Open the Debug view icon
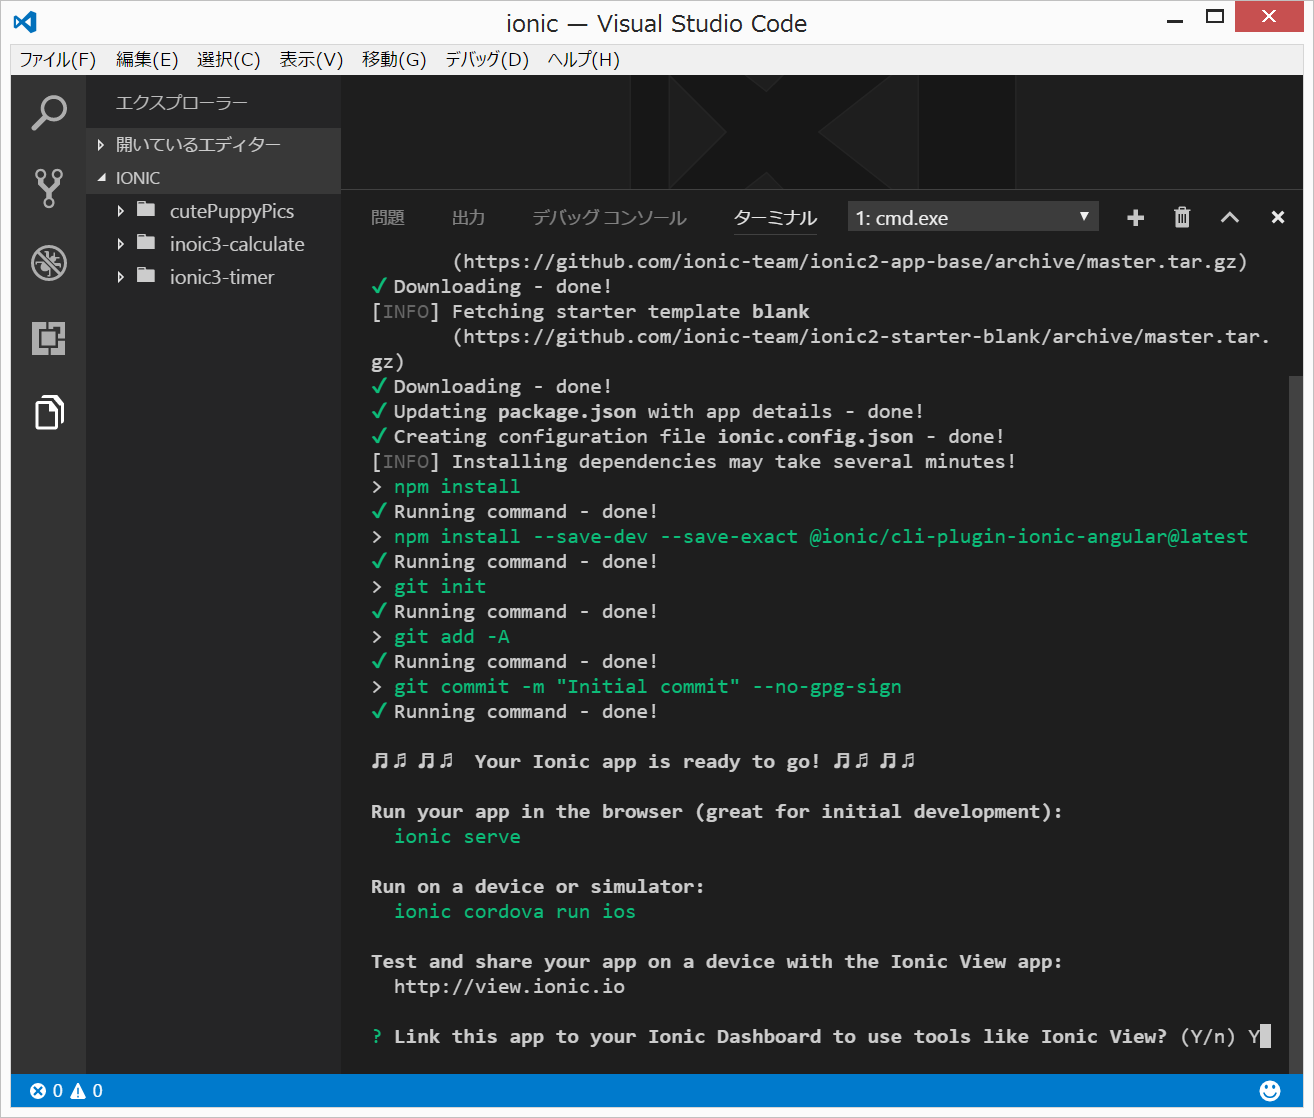This screenshot has width=1314, height=1118. tap(48, 263)
